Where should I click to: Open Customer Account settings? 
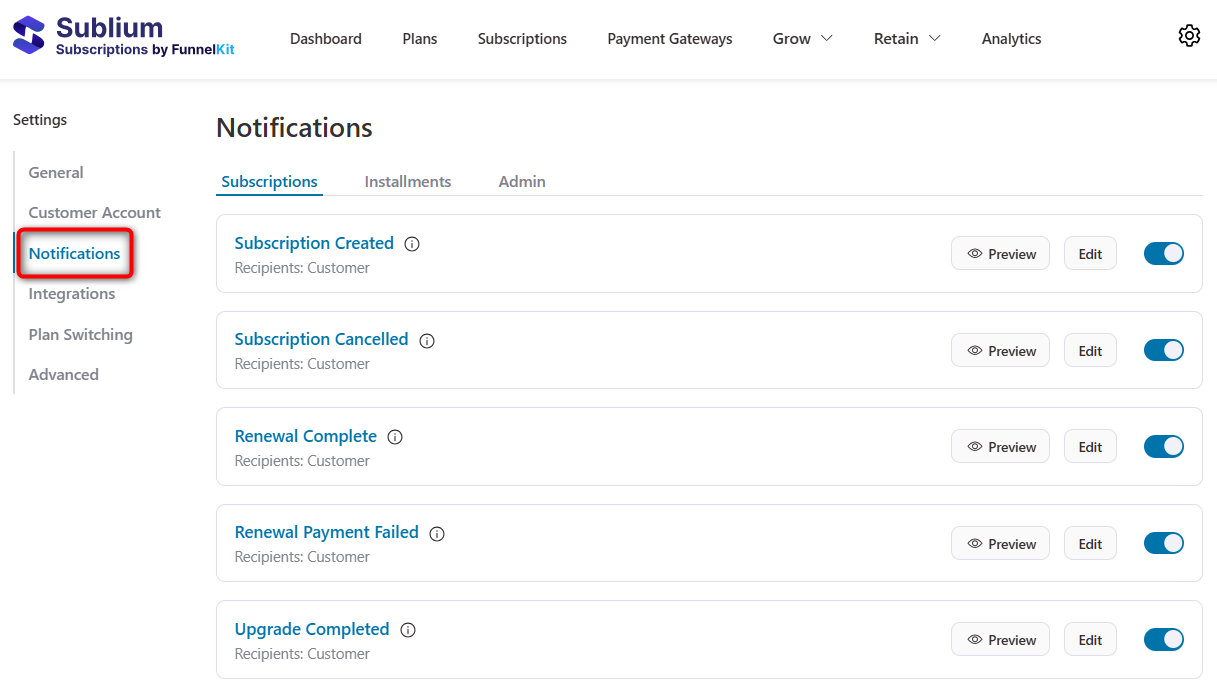(x=94, y=213)
